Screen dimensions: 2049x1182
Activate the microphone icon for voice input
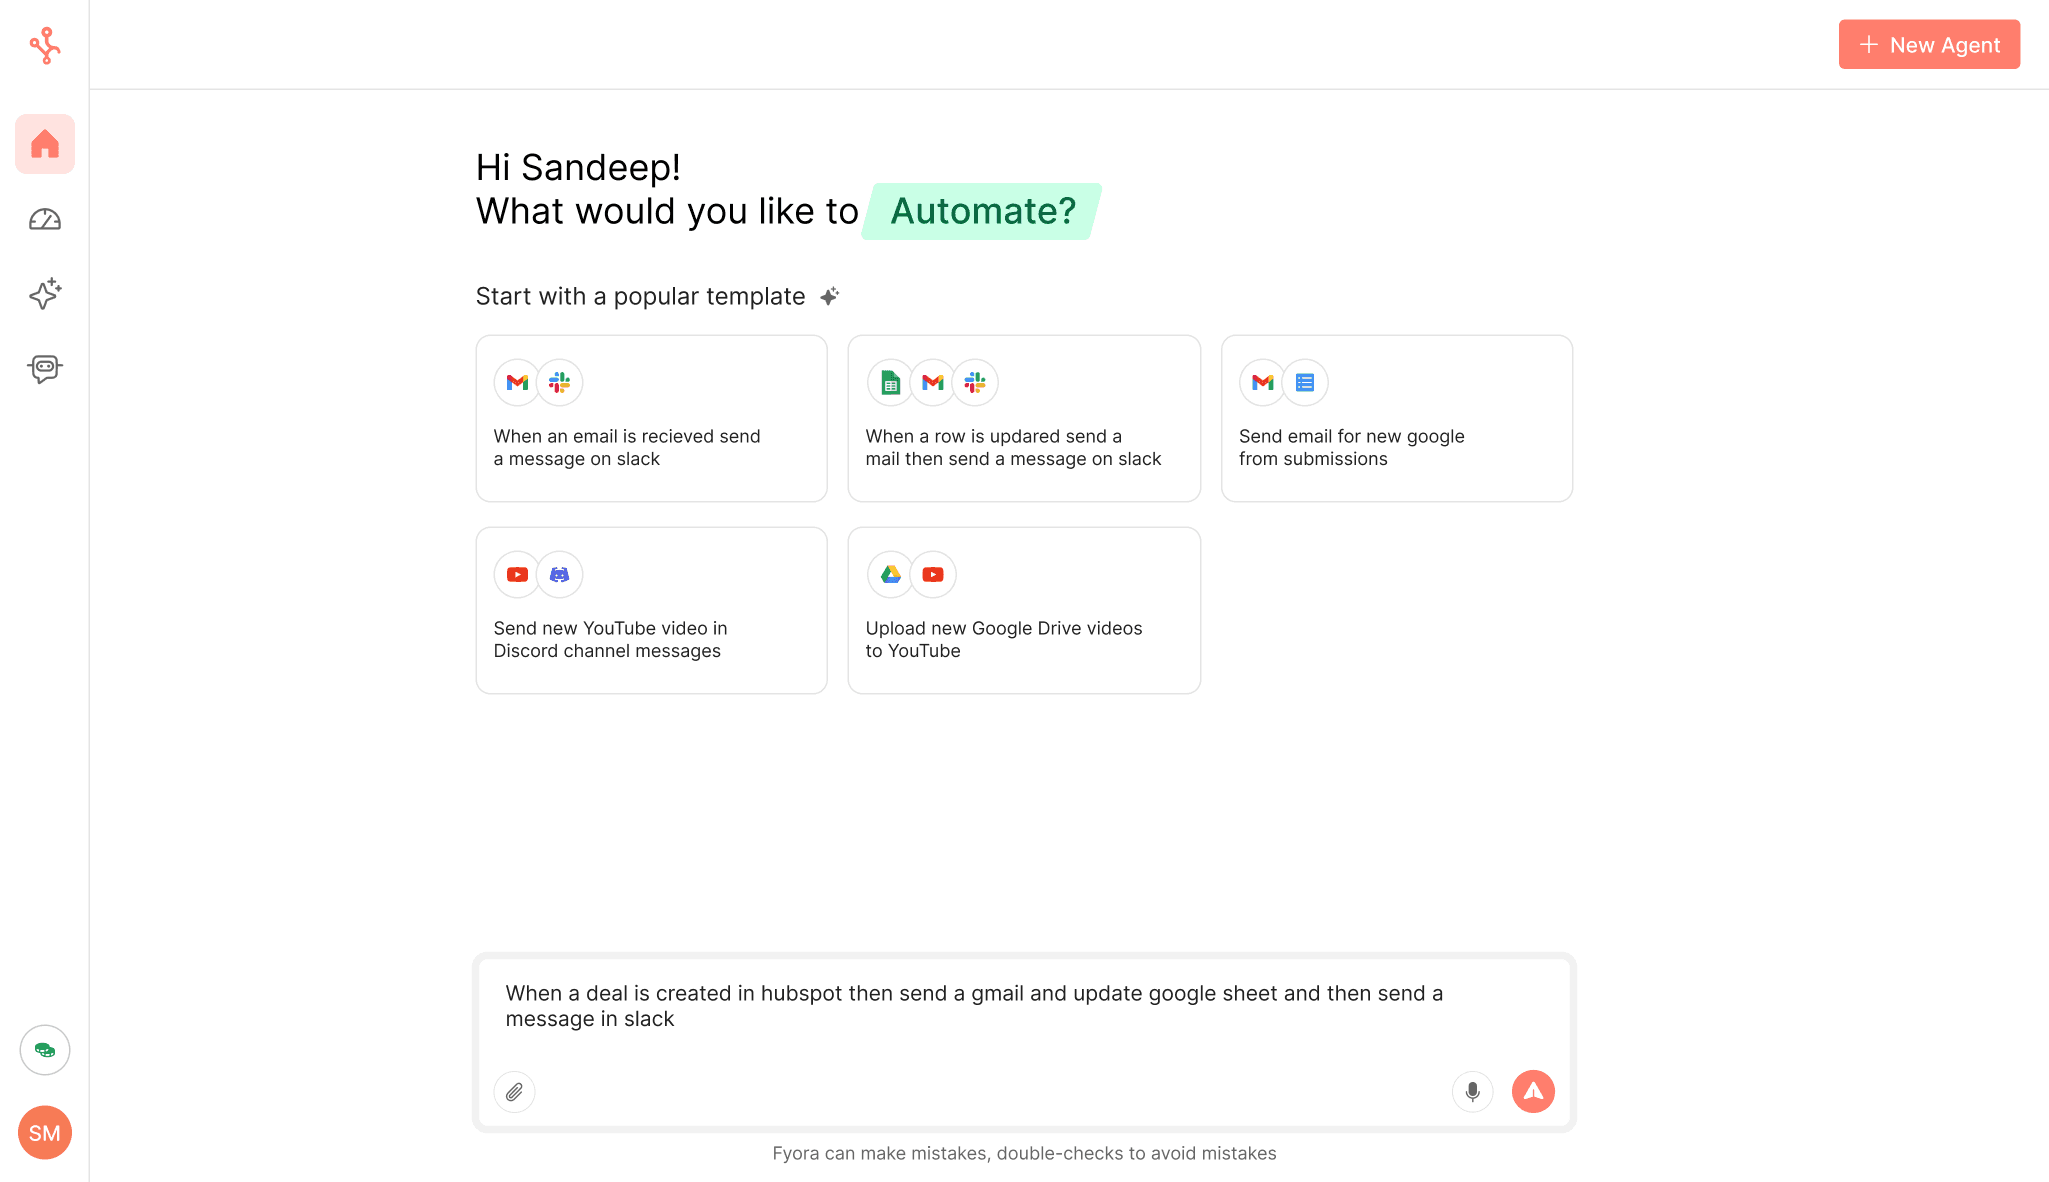(x=1471, y=1092)
